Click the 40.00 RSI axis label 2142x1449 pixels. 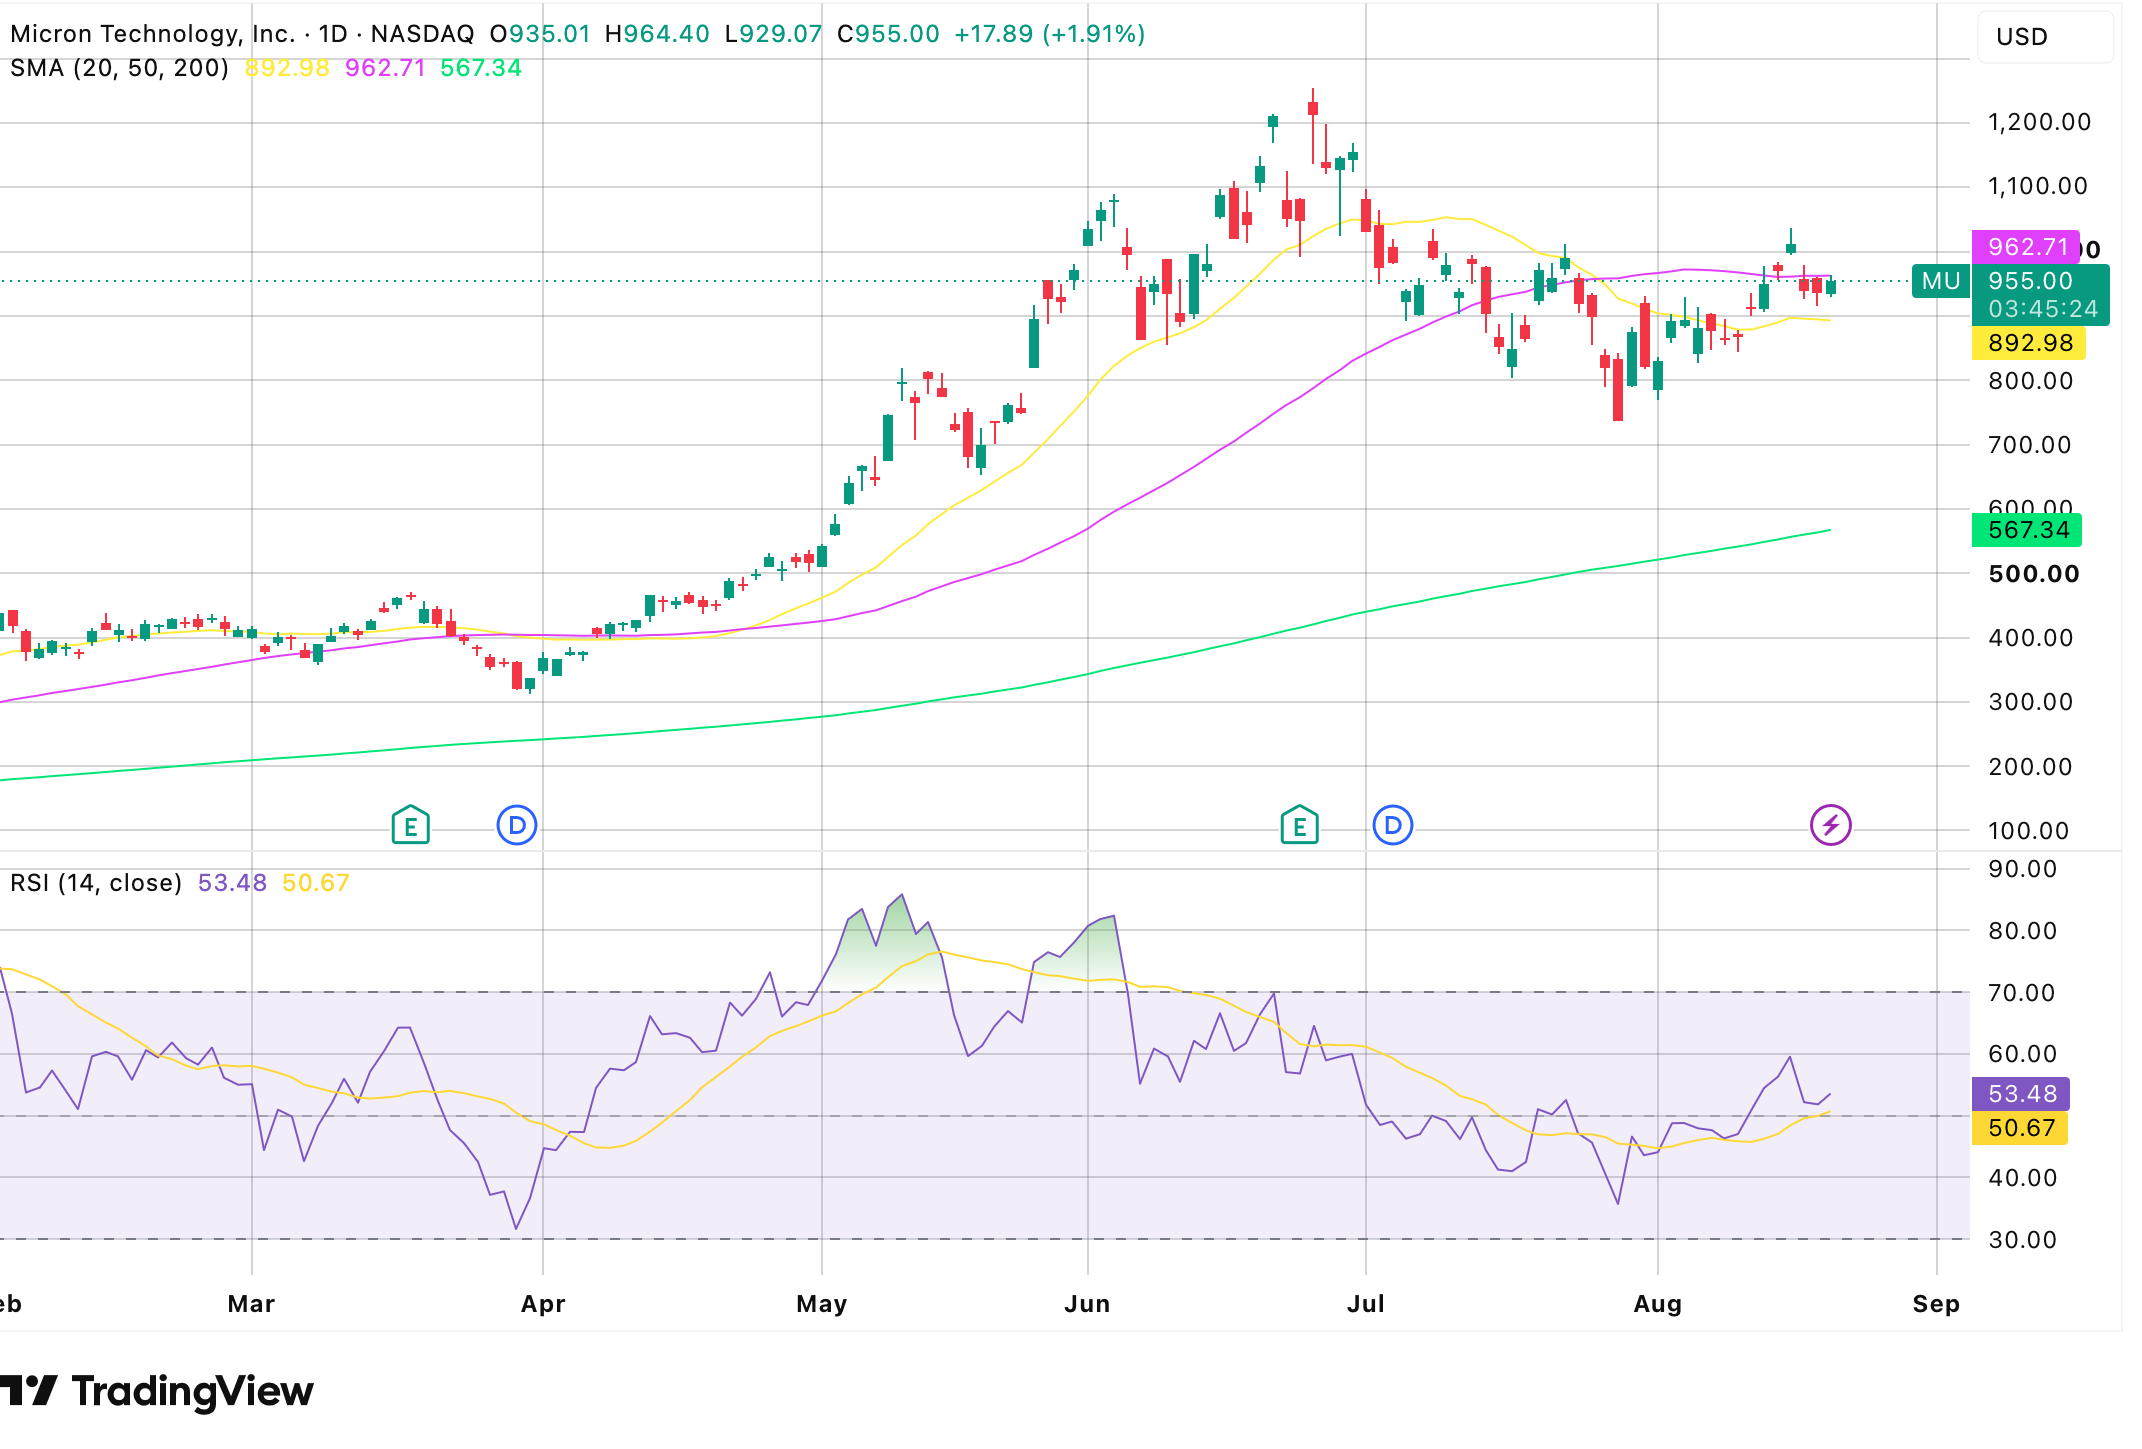tap(2022, 1178)
